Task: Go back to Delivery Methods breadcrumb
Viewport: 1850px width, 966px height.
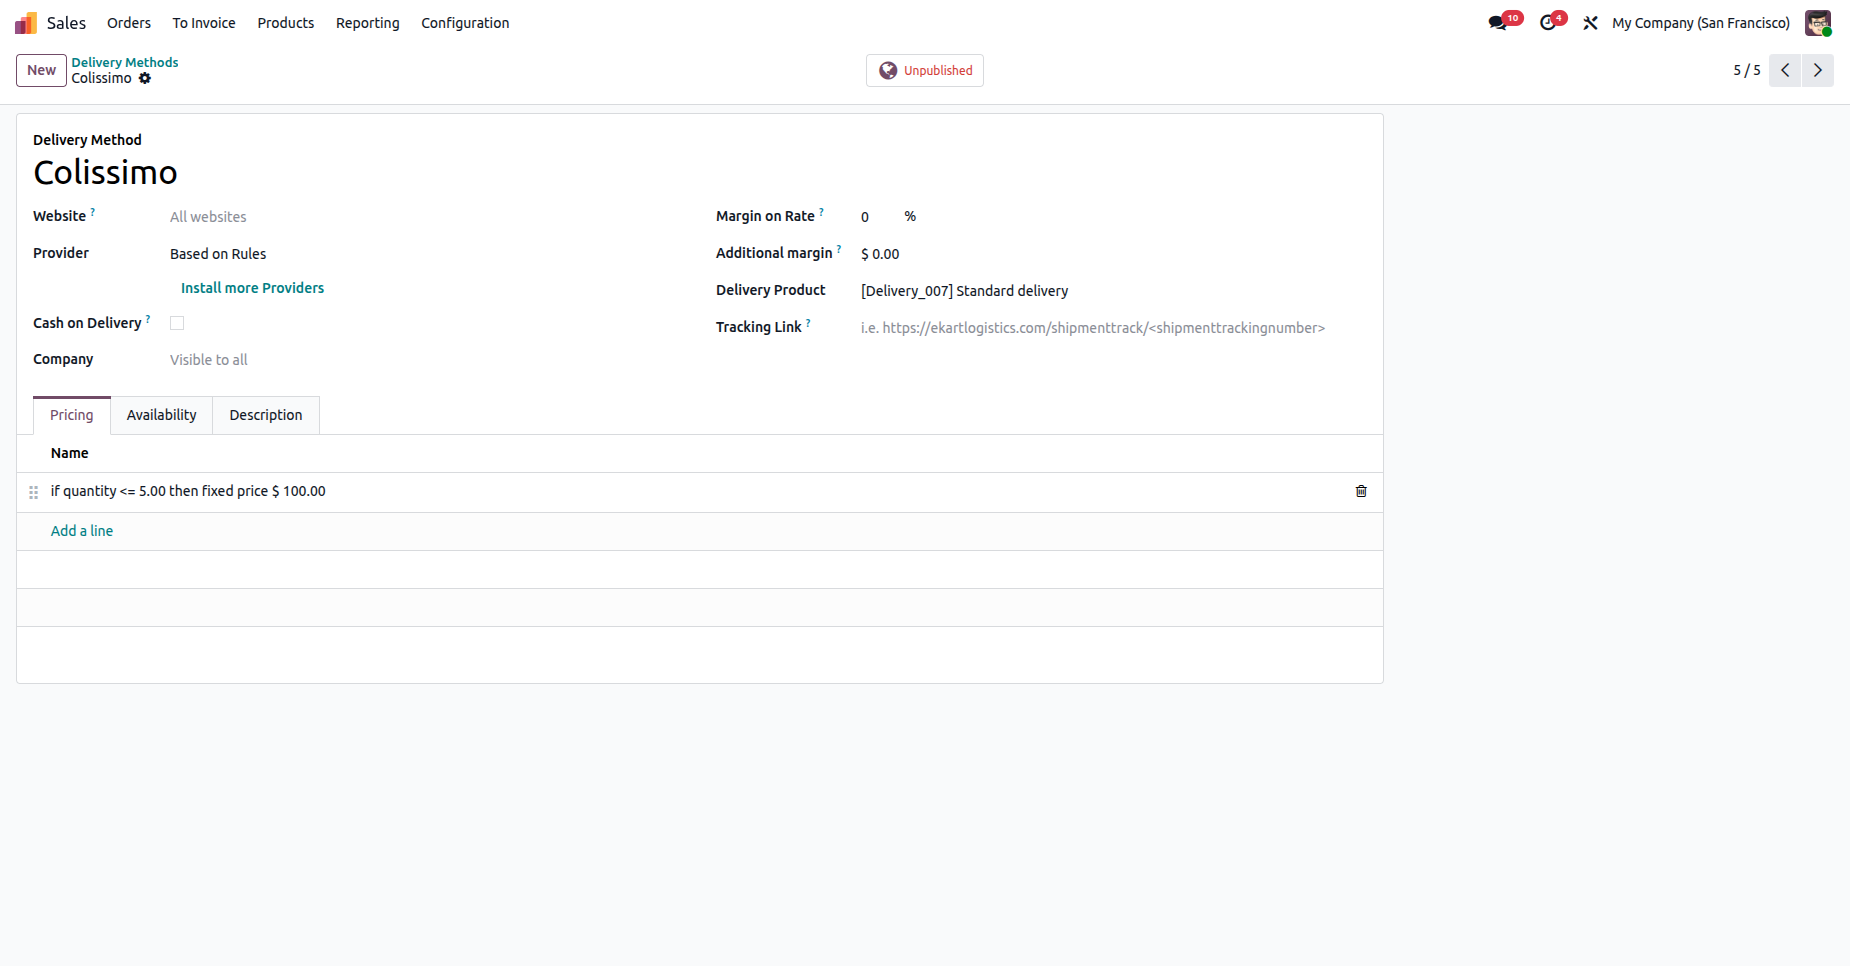Action: [x=125, y=62]
